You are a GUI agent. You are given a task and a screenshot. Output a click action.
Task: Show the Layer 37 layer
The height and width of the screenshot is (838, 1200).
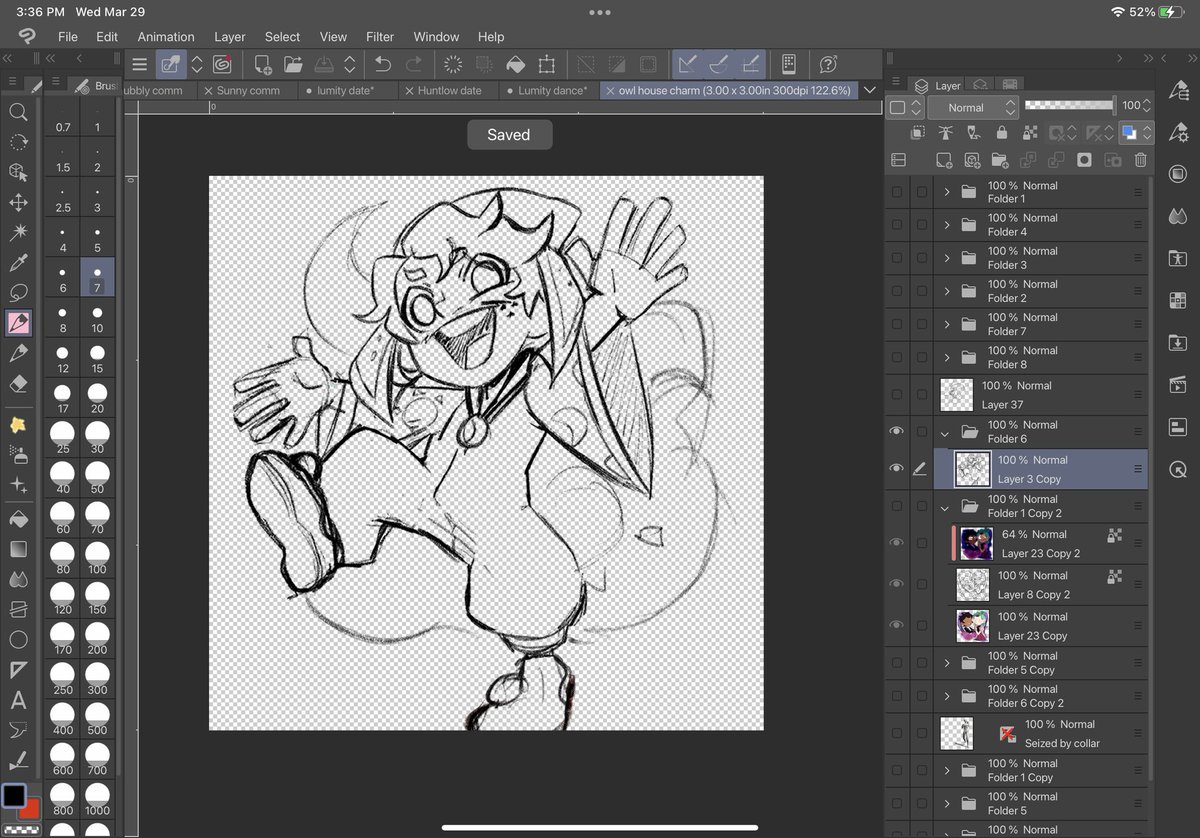point(896,394)
